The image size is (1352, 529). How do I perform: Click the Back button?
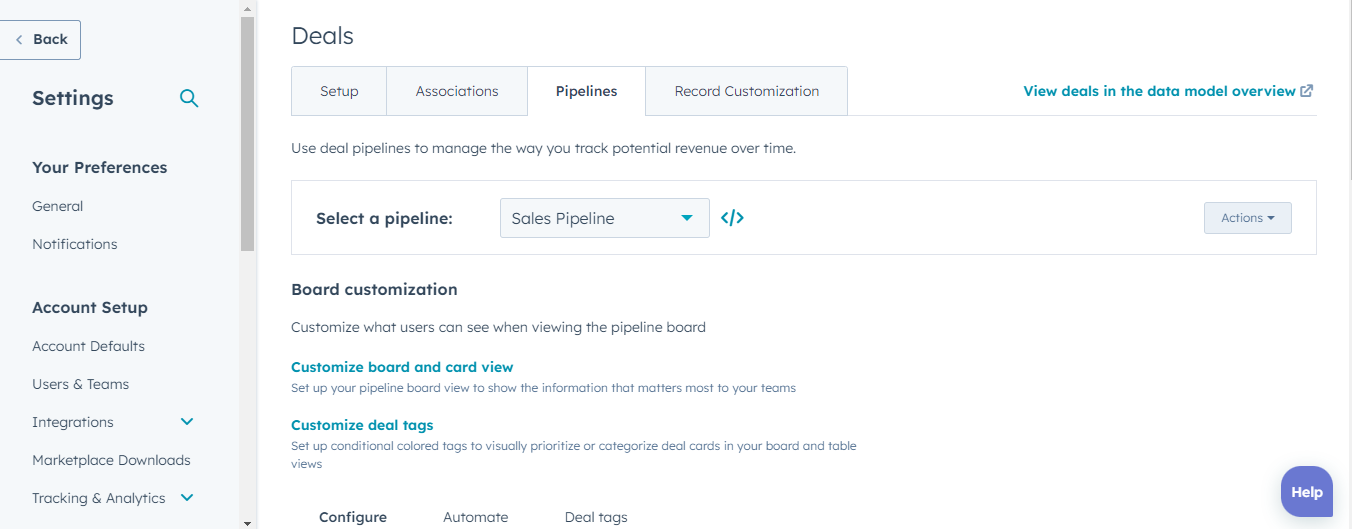tap(40, 39)
